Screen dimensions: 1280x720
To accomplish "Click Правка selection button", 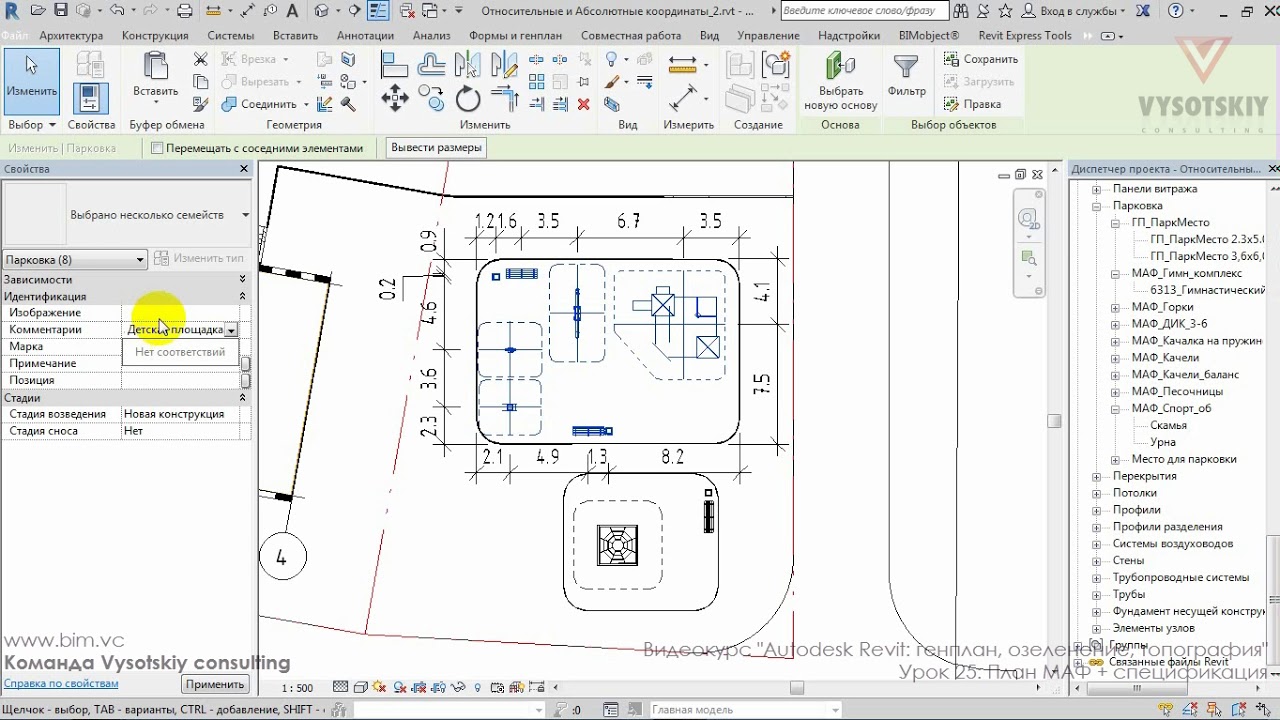I will 972,104.
